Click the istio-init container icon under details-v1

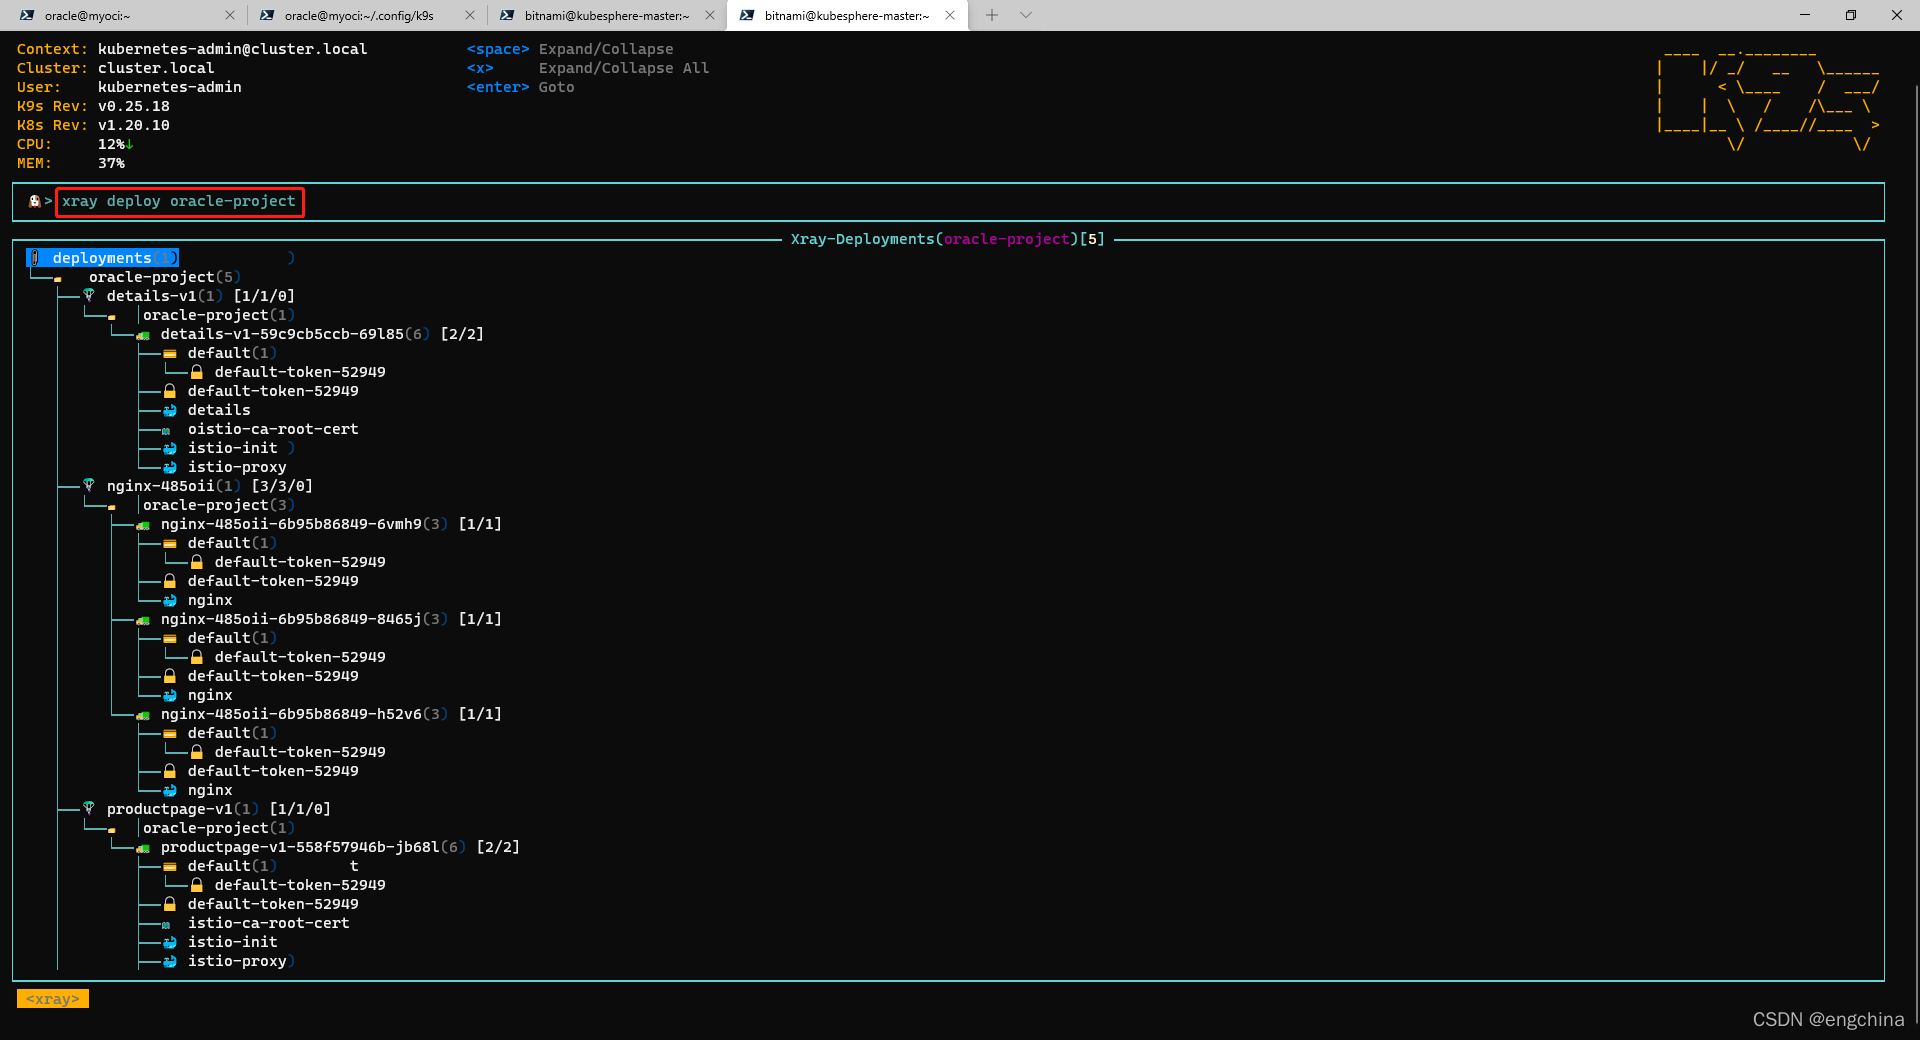pos(170,449)
